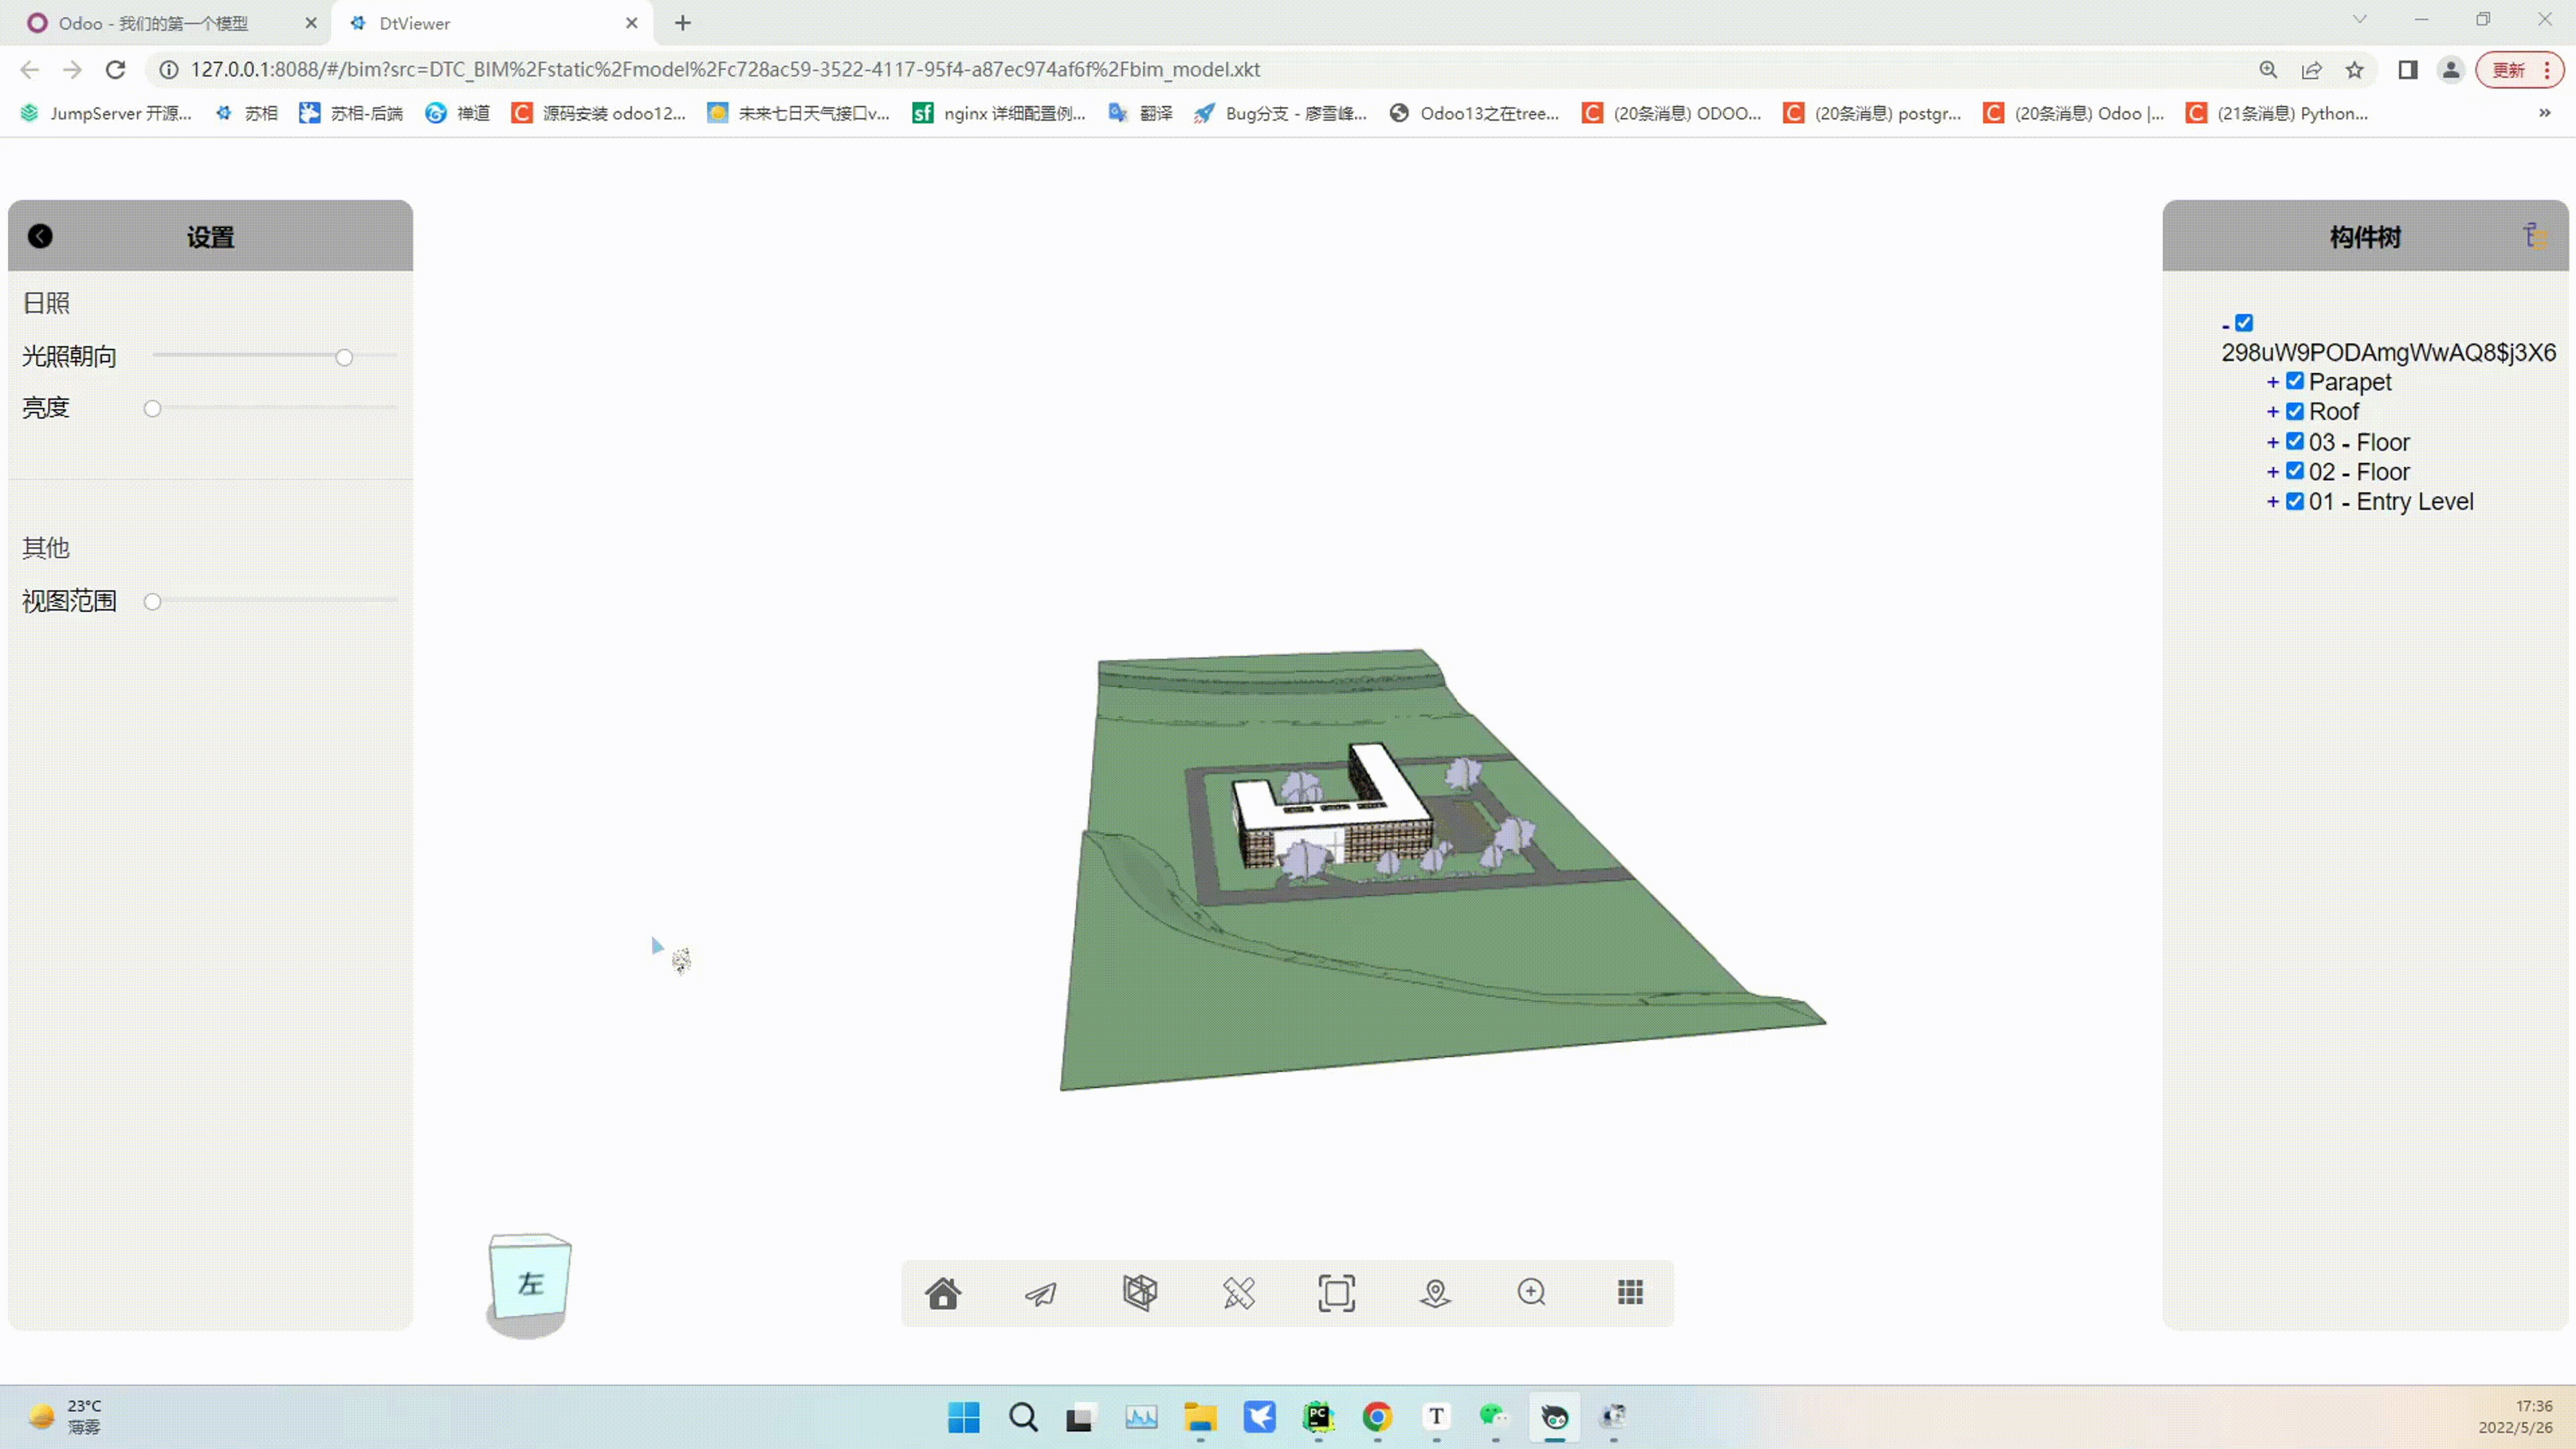Viewport: 2576px width, 1449px height.
Task: Expand the 02 - Floor tree node
Action: [2272, 472]
